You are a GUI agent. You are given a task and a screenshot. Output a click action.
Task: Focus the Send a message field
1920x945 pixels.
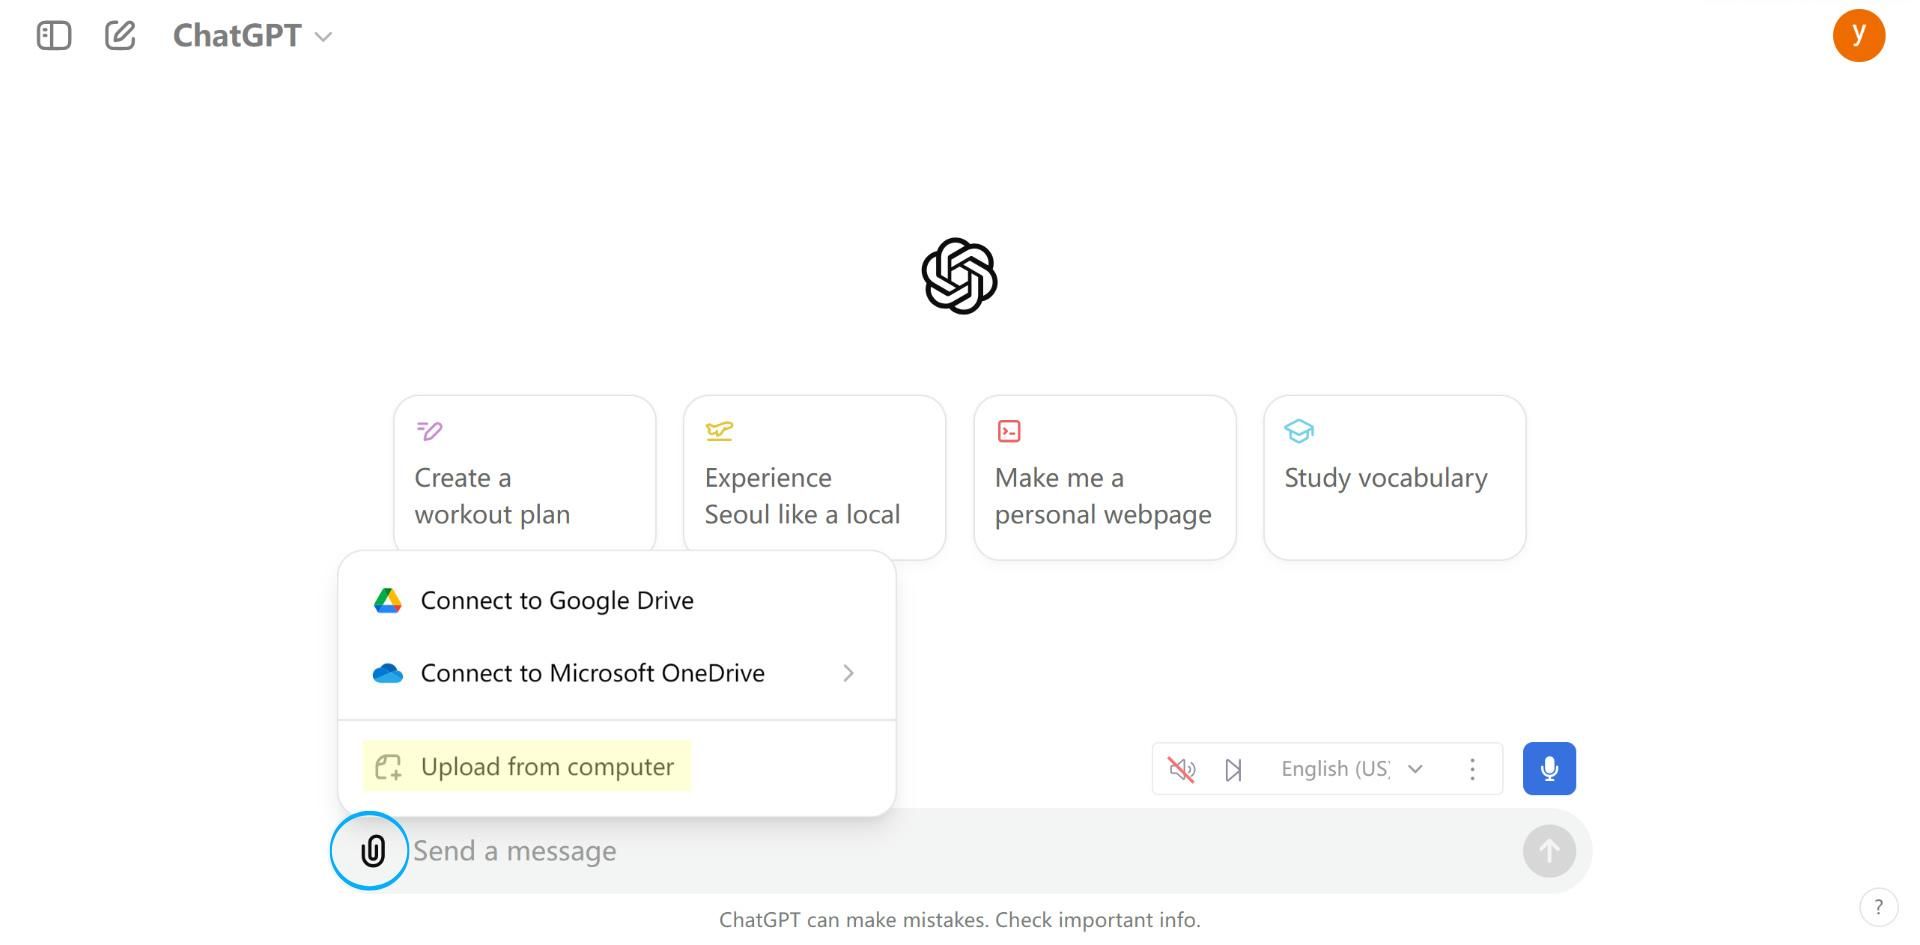(x=960, y=851)
